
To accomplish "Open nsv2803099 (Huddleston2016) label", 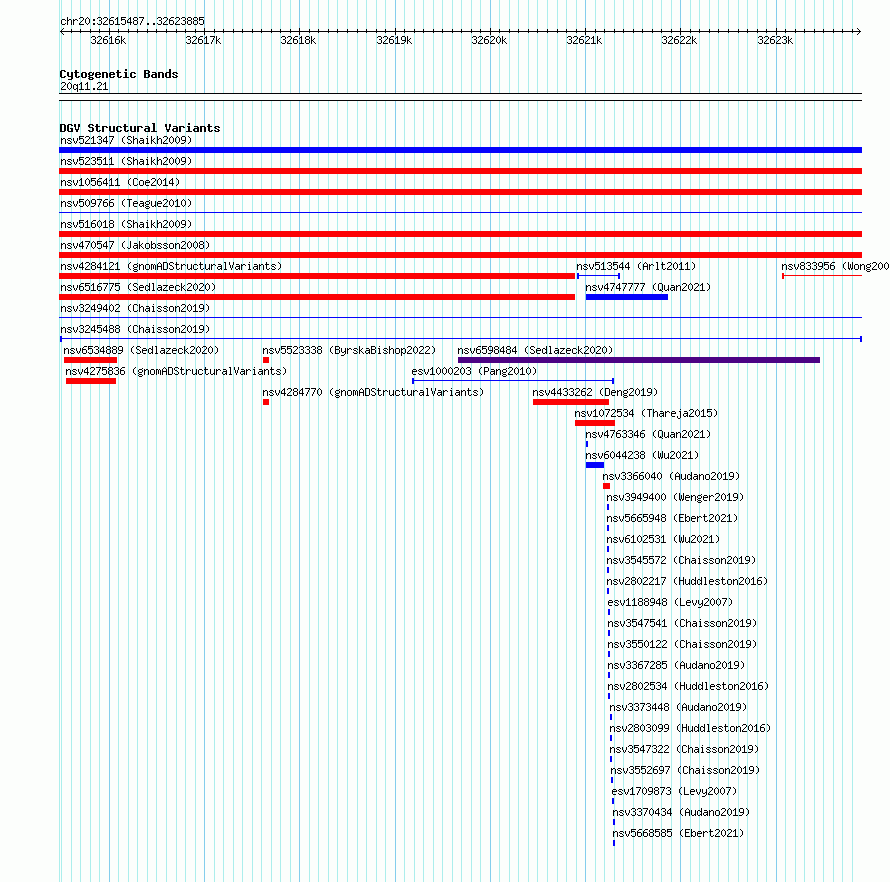I will point(690,728).
